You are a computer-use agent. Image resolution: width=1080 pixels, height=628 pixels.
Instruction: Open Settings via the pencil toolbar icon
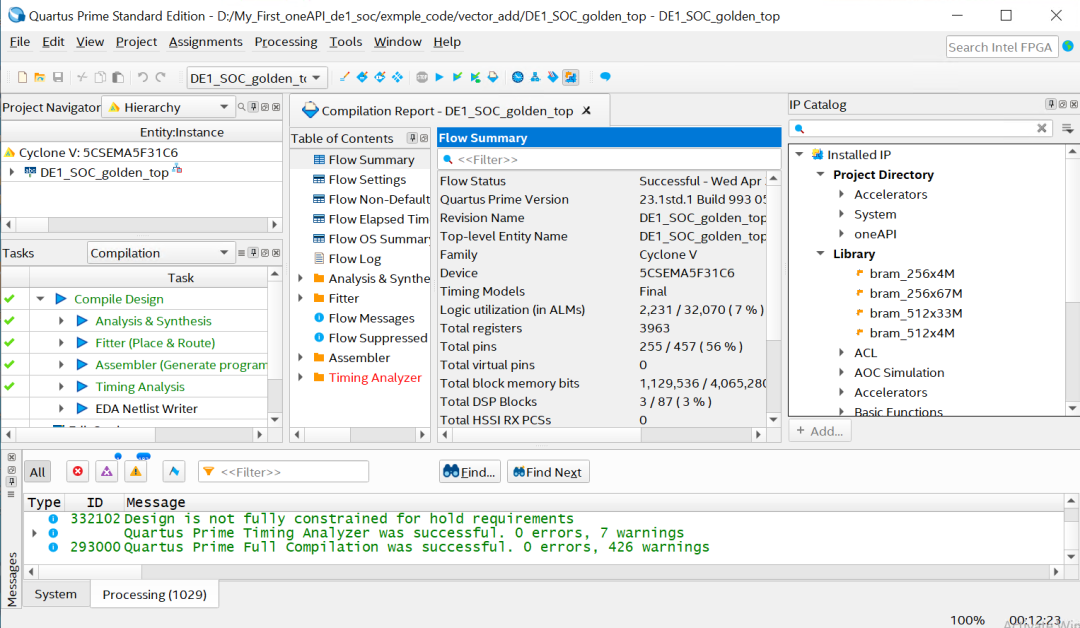(344, 77)
